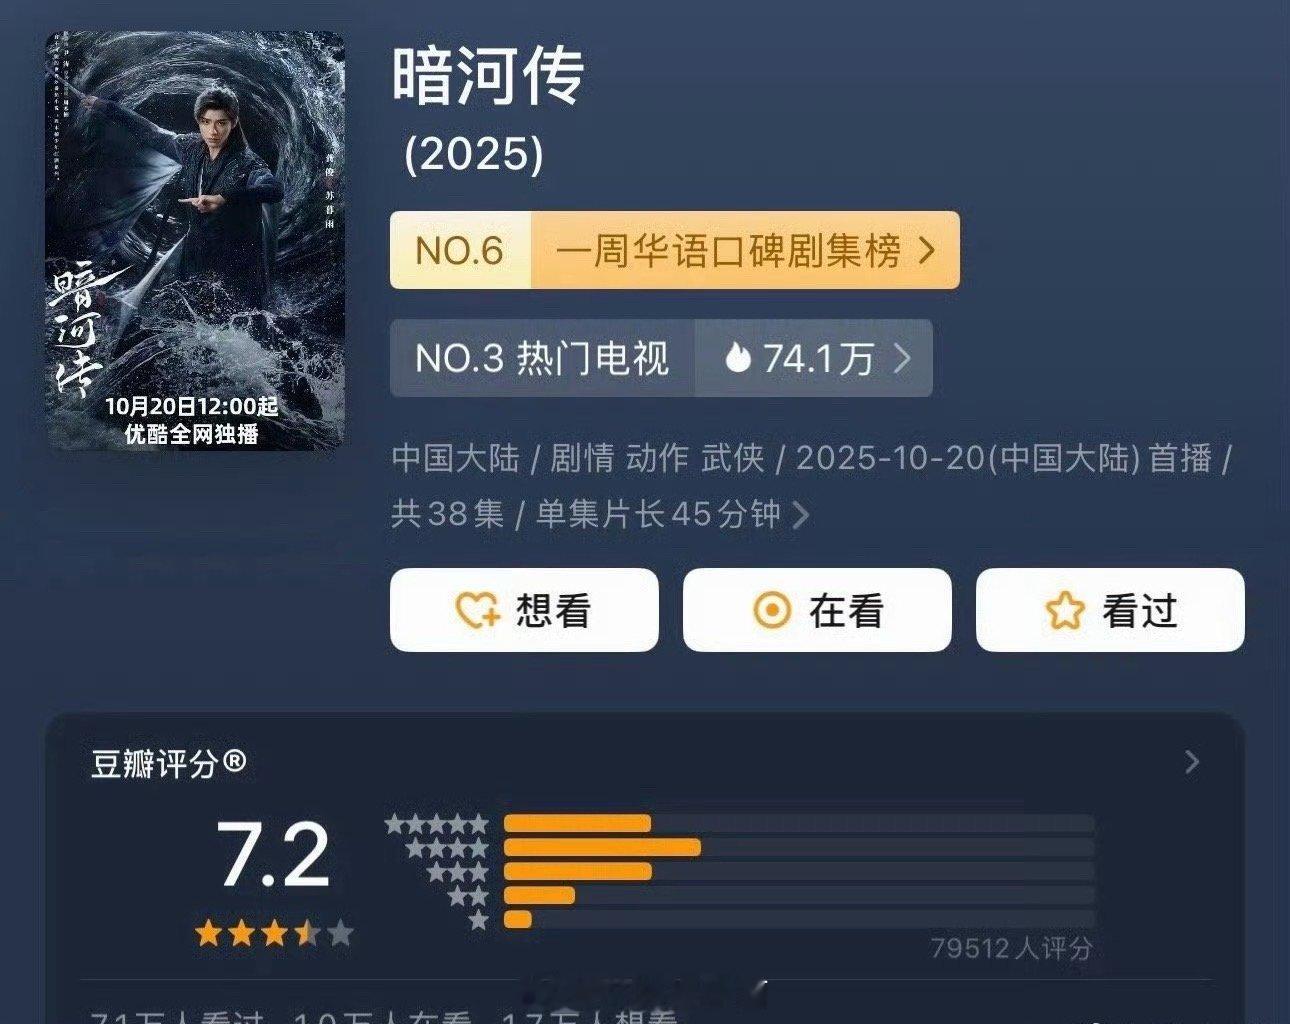Image resolution: width=1290 pixels, height=1024 pixels.
Task: Mark the show as 看过
Action: 1110,610
